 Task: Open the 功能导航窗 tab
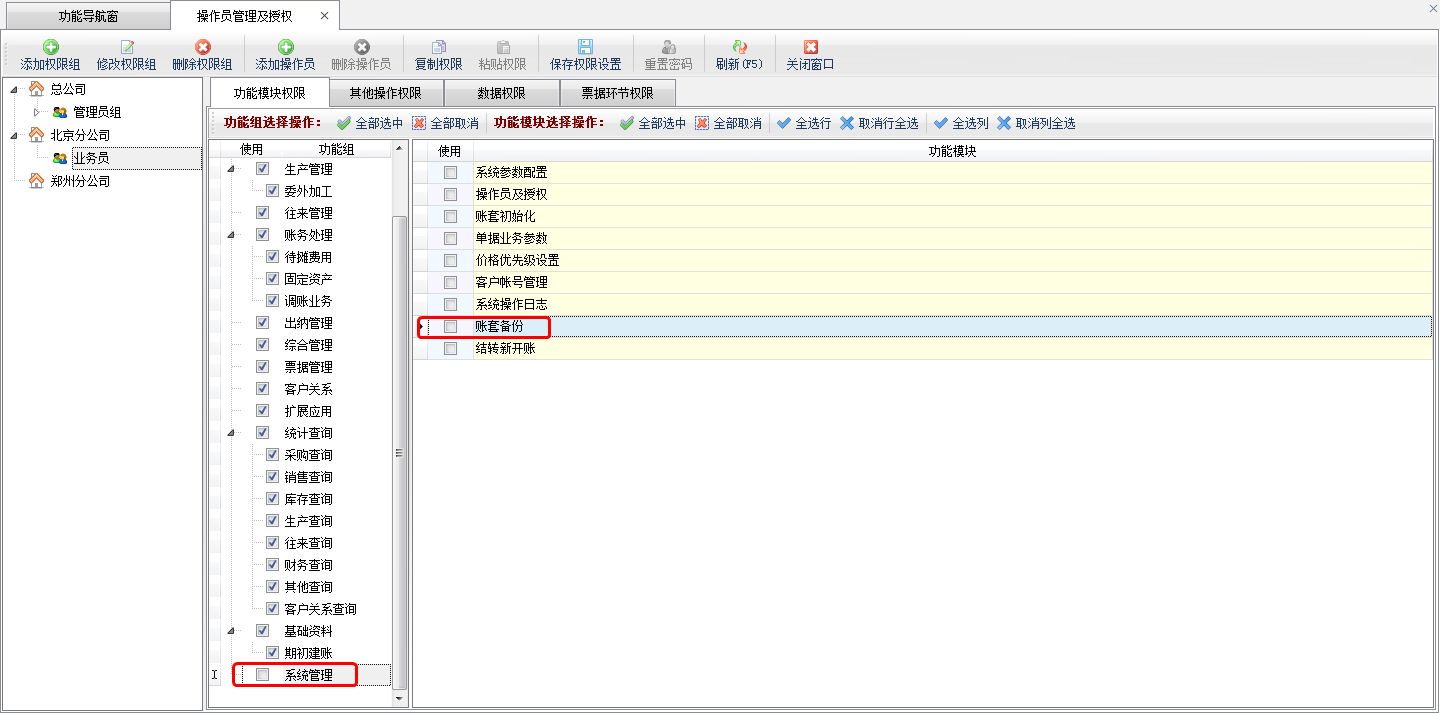[85, 16]
